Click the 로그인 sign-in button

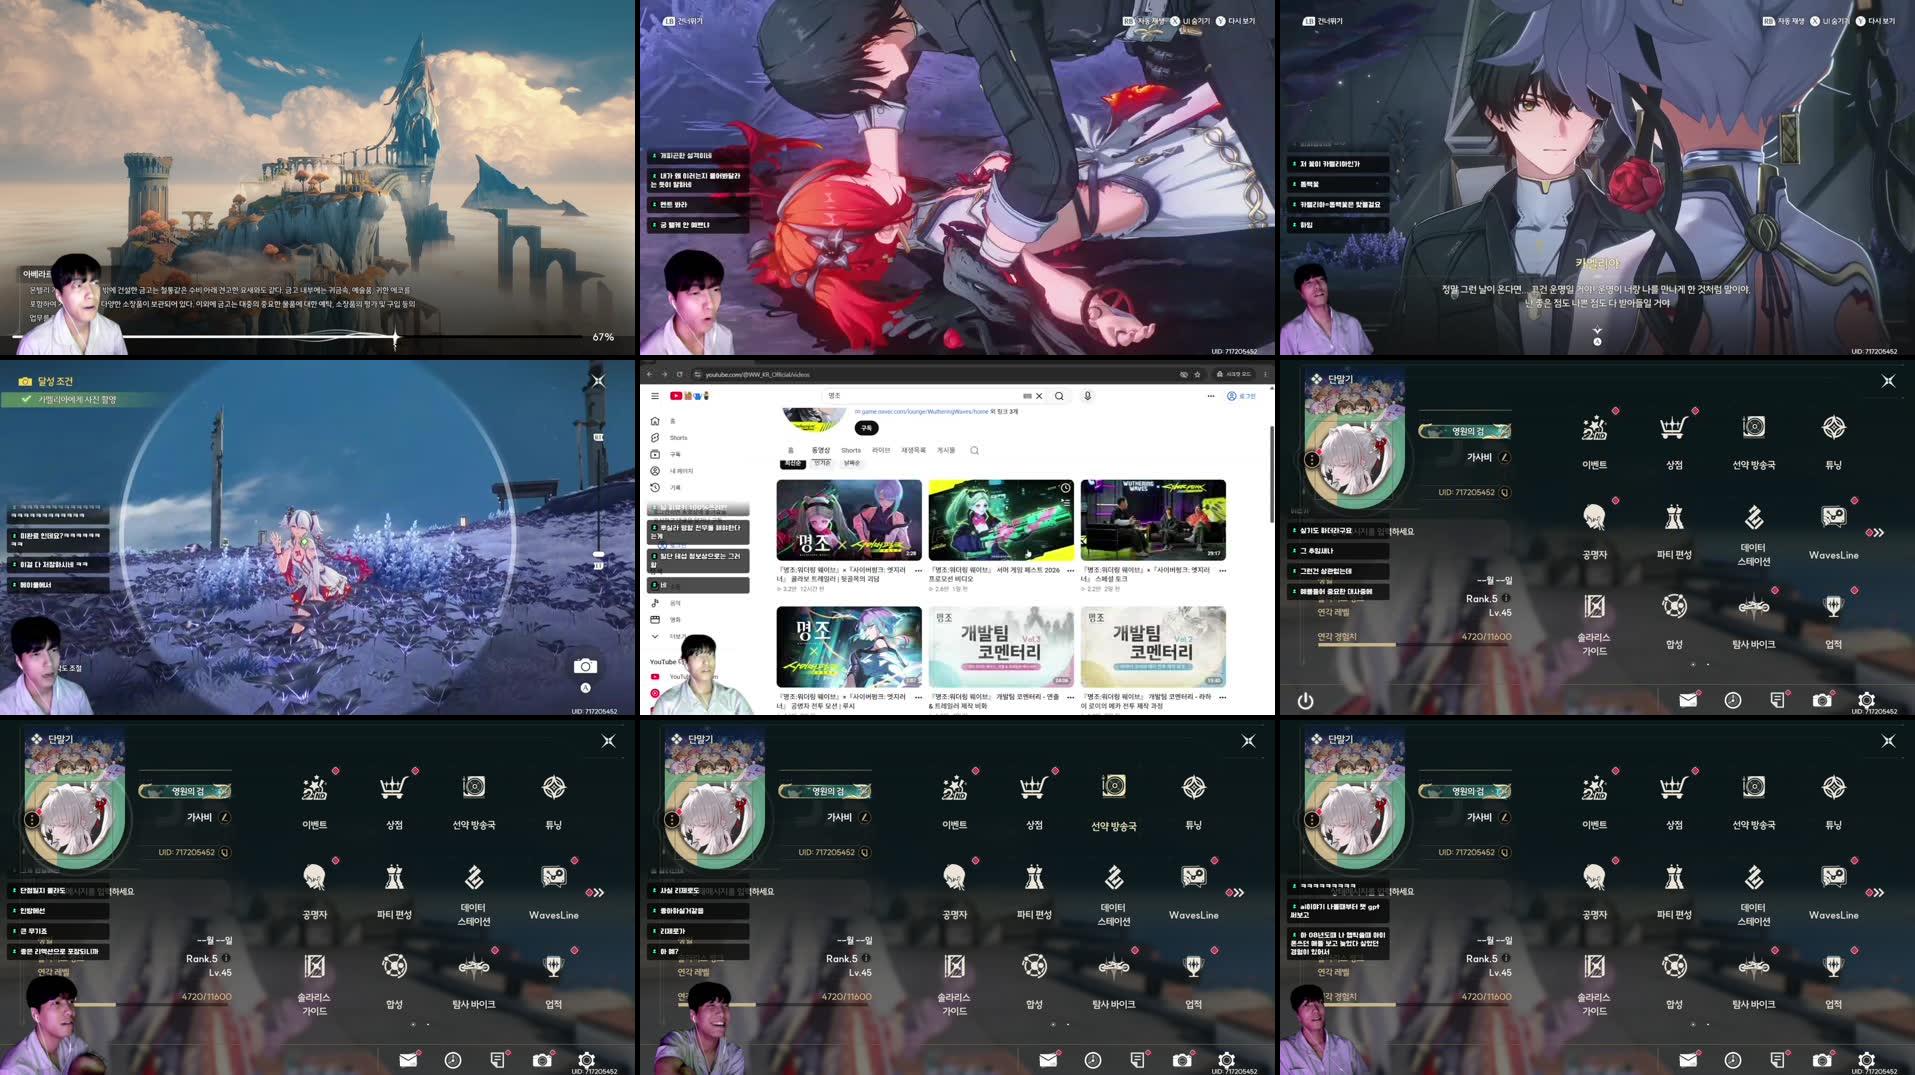click(x=1241, y=396)
